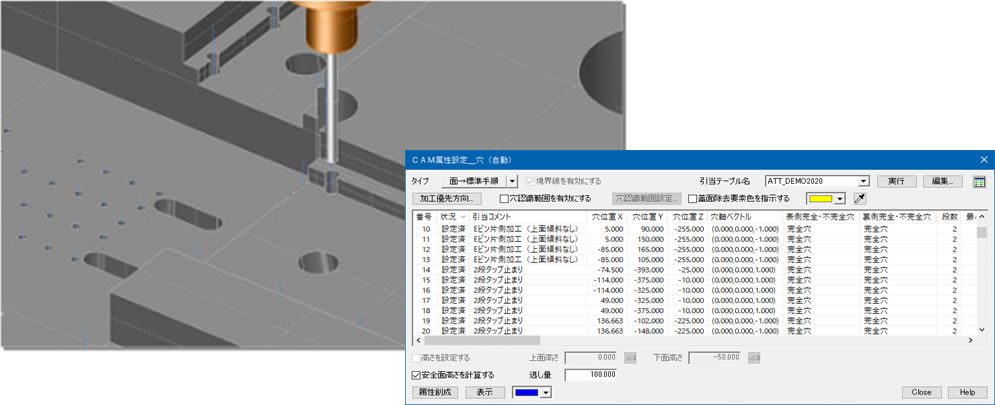995x405 pixels.
Task: Open the blue color dropdown next to 表示
Action: tap(546, 392)
